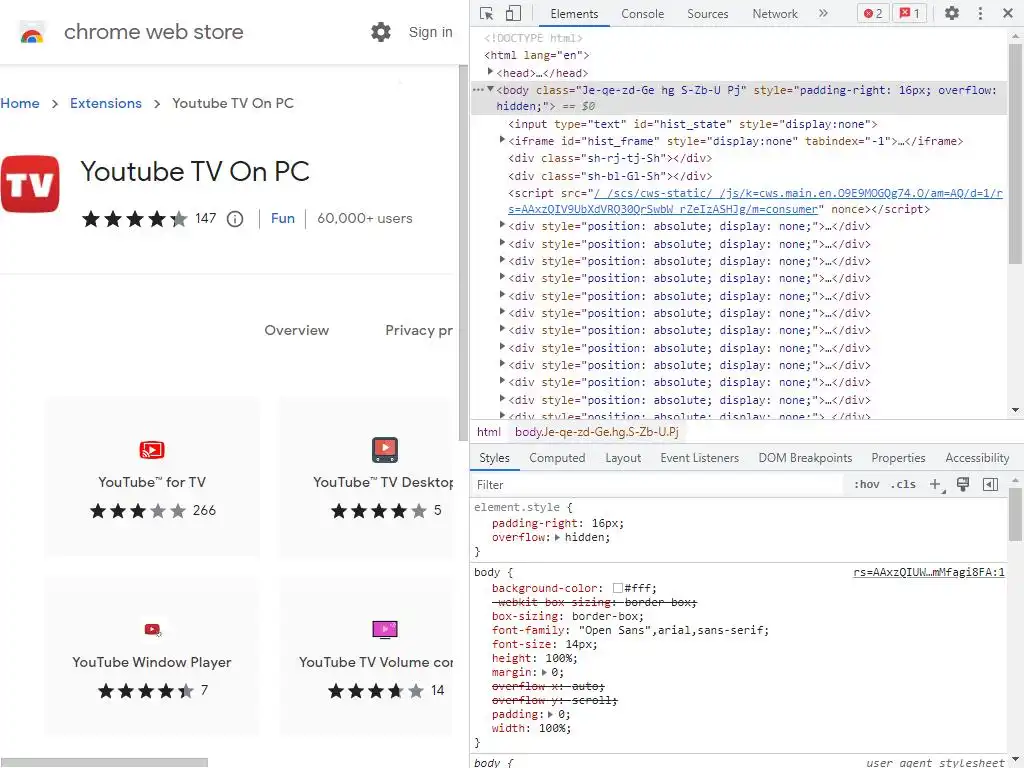Image resolution: width=1024 pixels, height=768 pixels.
Task: Toggle the device toolbar icon
Action: (514, 14)
